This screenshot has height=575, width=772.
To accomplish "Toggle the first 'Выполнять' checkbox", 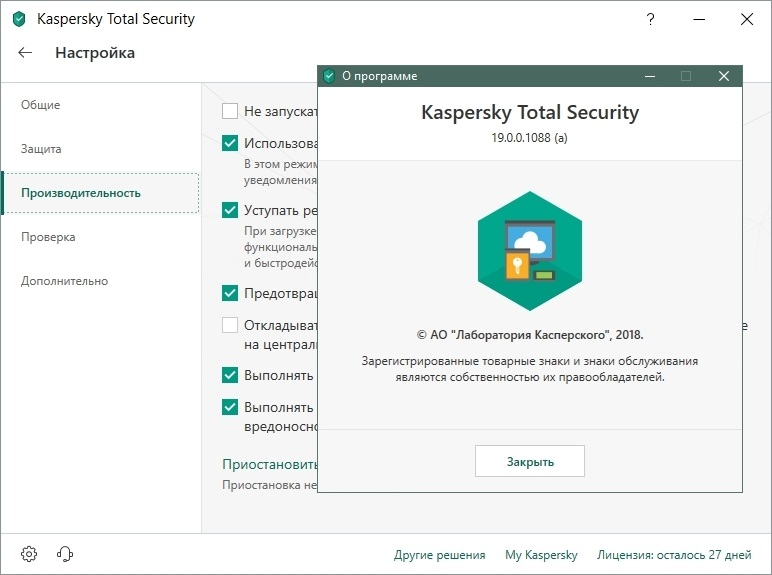I will [230, 375].
